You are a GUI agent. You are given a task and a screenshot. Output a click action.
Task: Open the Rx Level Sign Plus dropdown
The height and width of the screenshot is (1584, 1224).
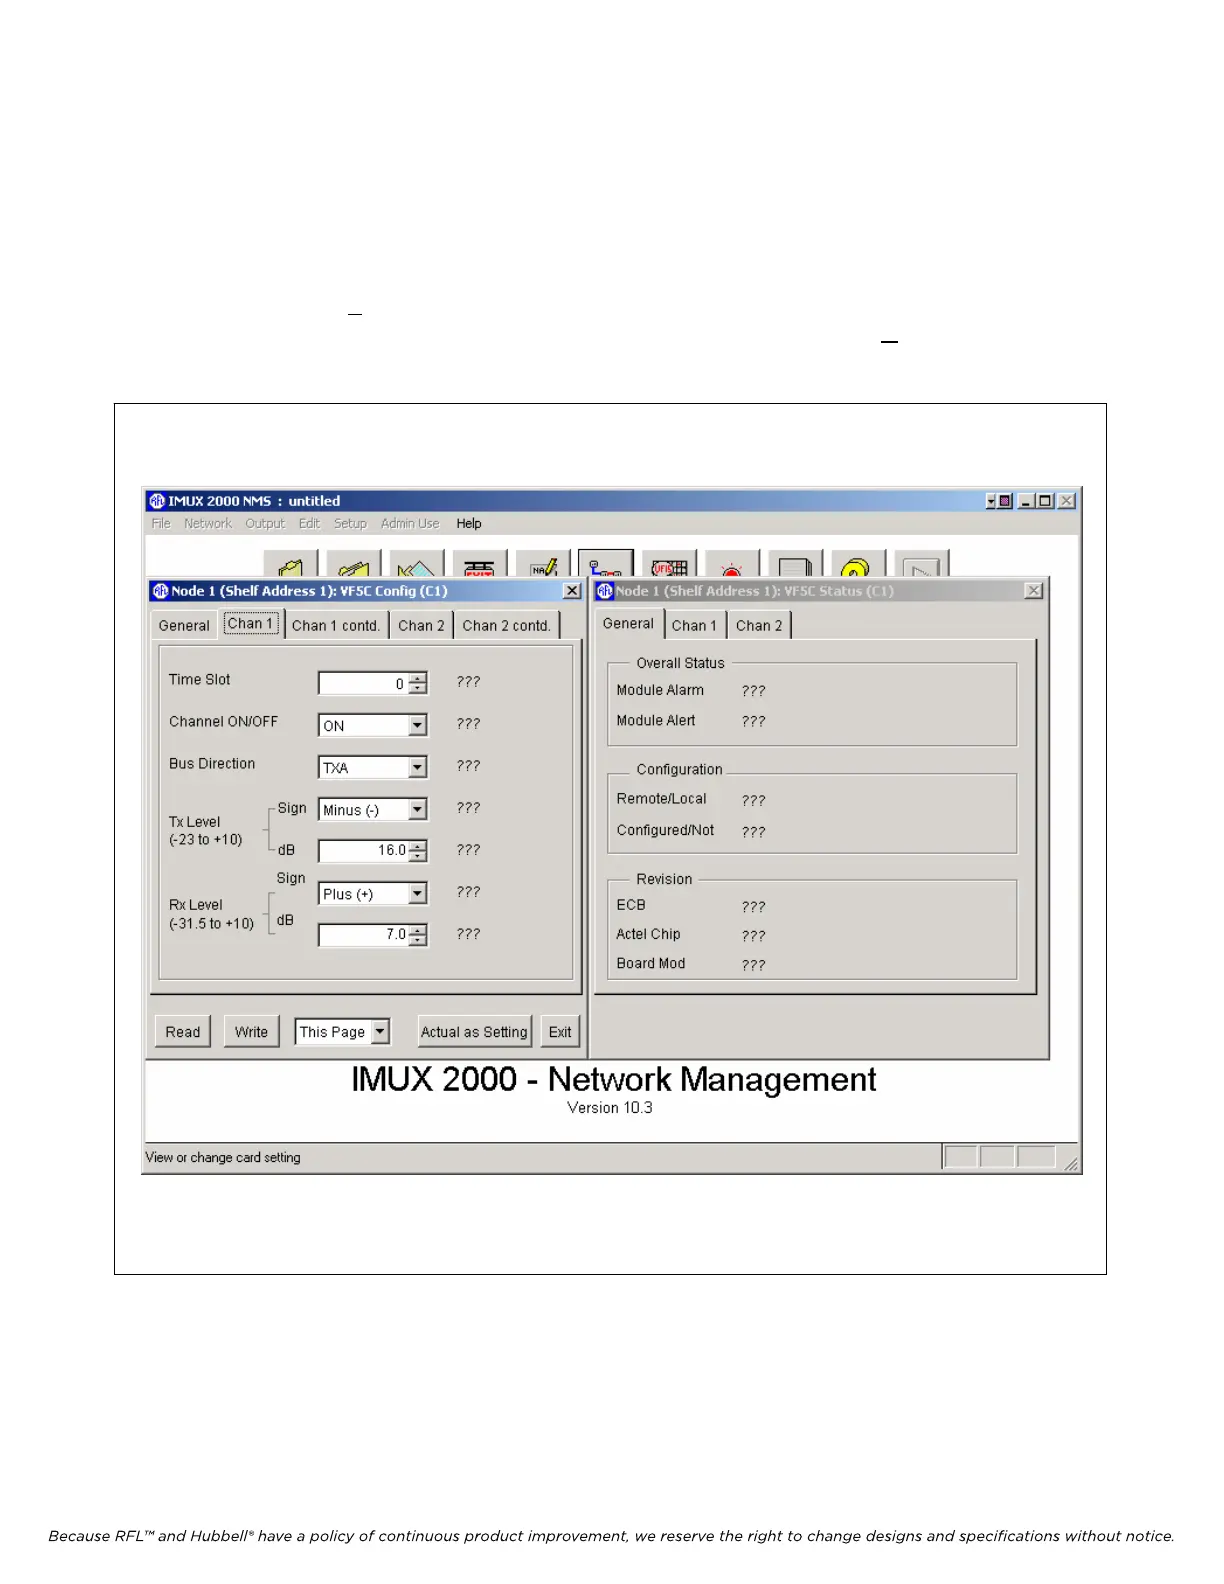click(x=418, y=893)
